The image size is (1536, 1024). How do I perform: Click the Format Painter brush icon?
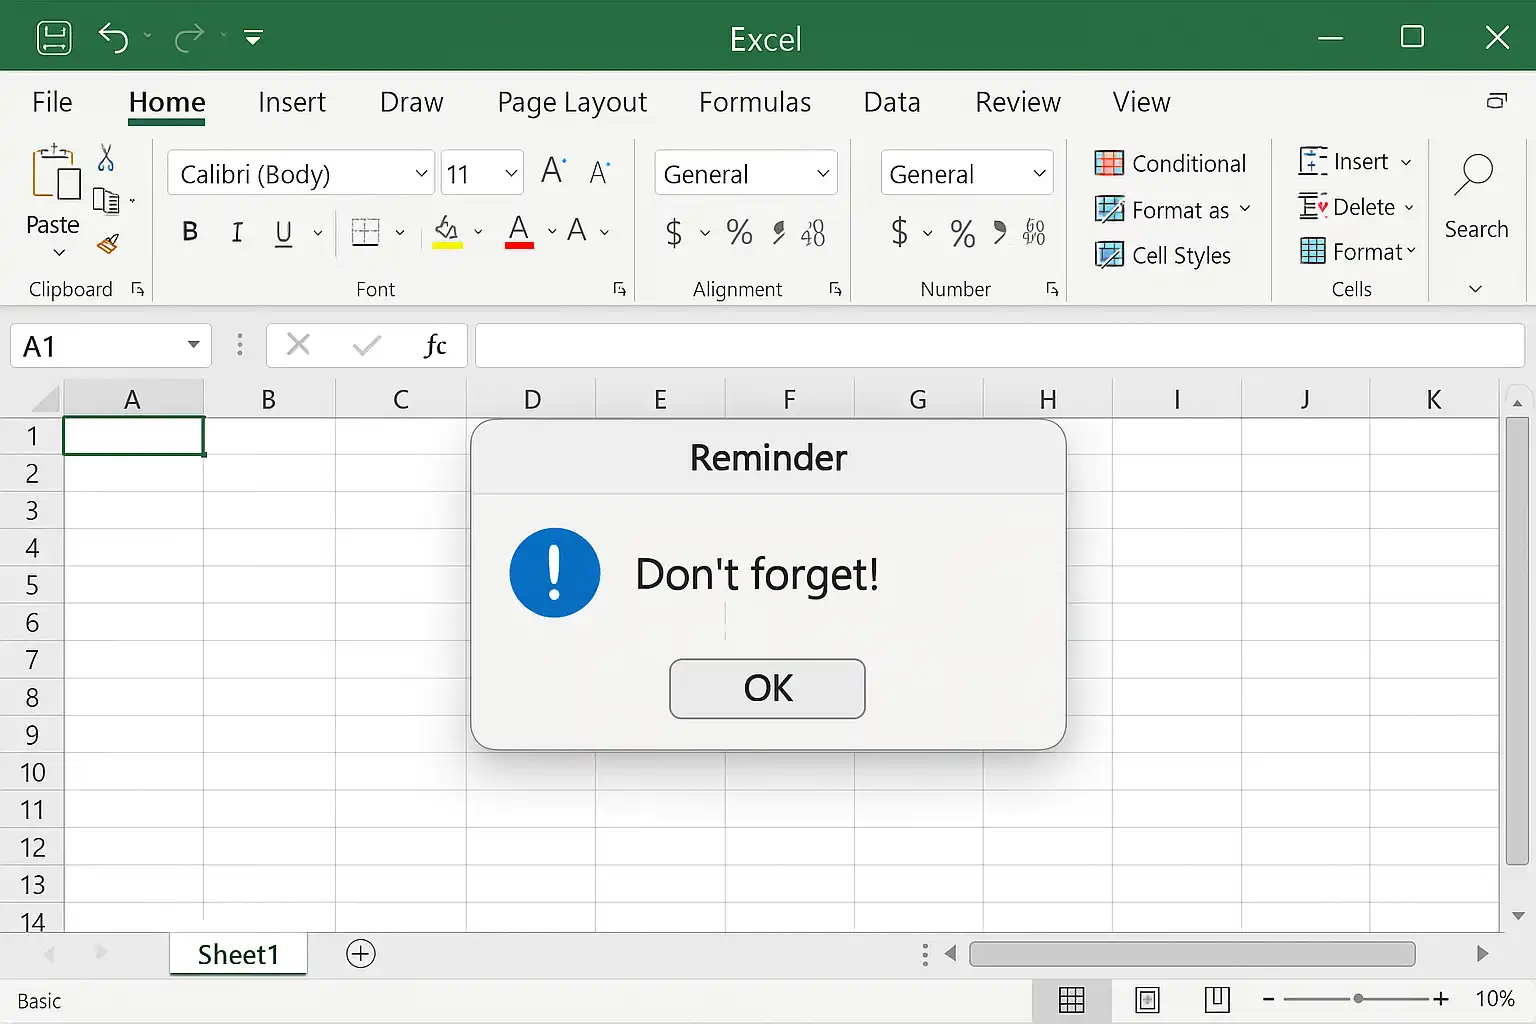(x=108, y=244)
